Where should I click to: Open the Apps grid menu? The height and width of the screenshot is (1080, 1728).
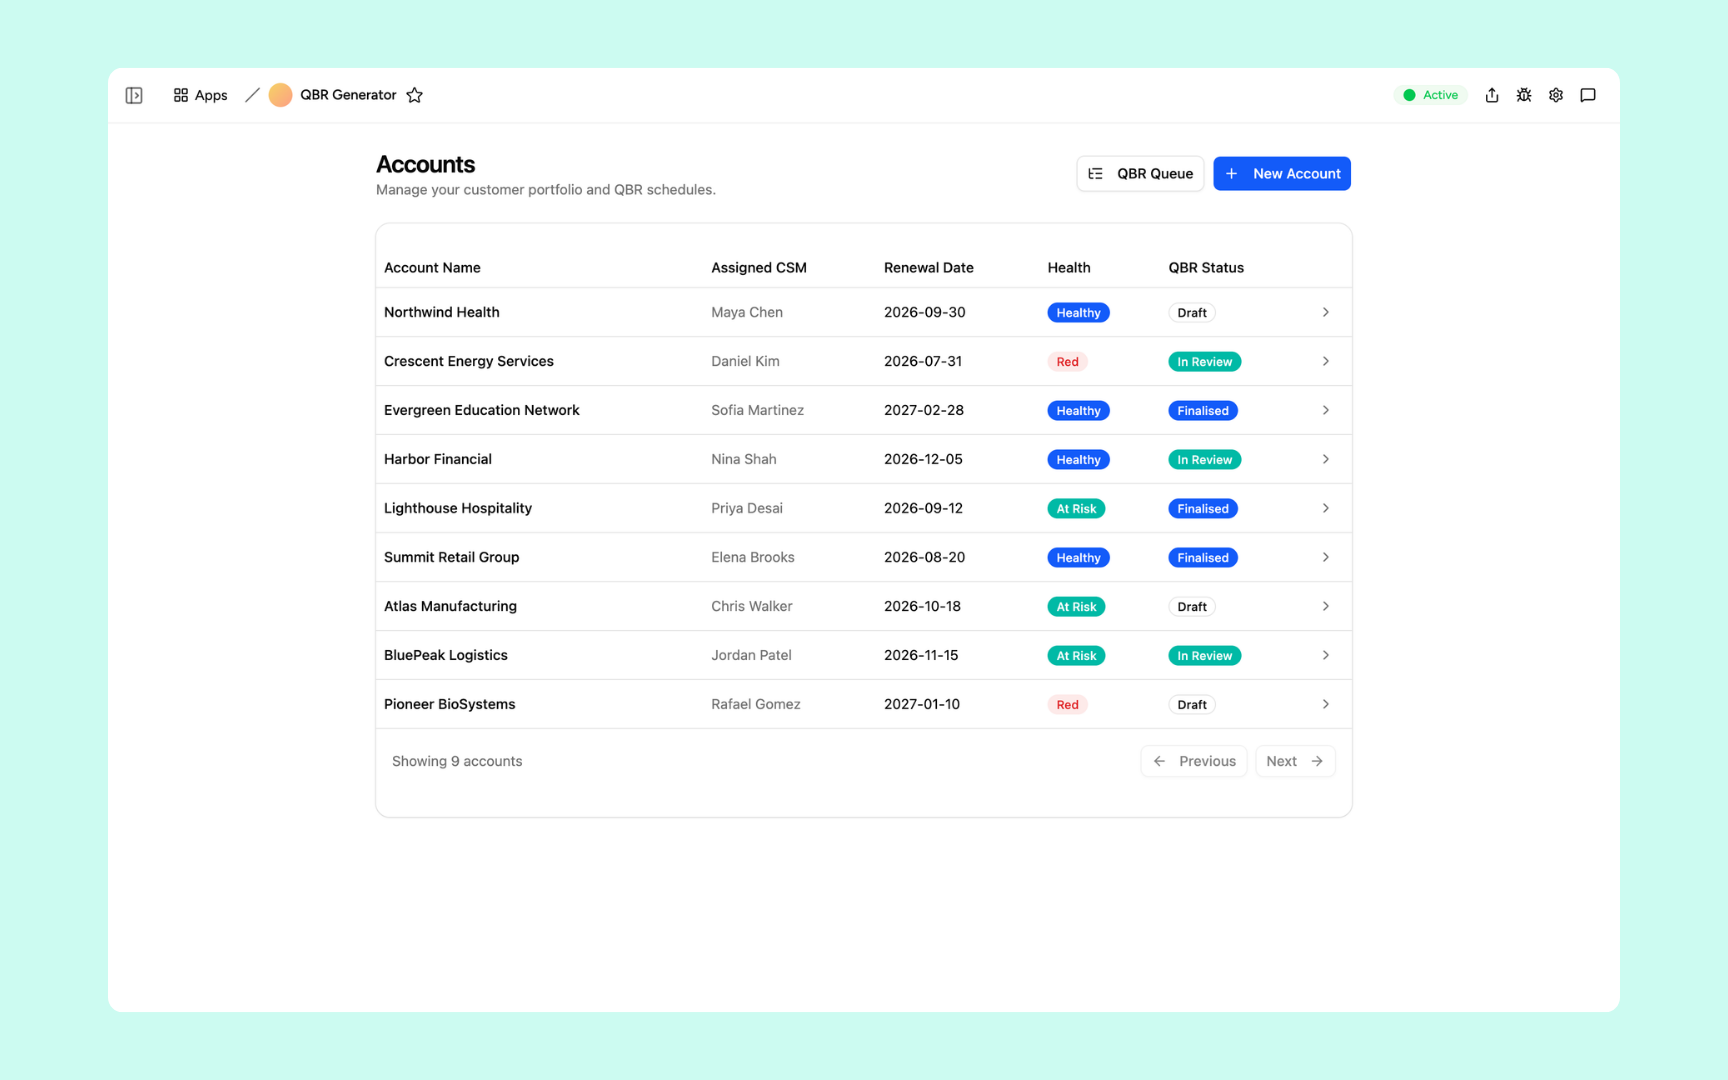[x=200, y=95]
